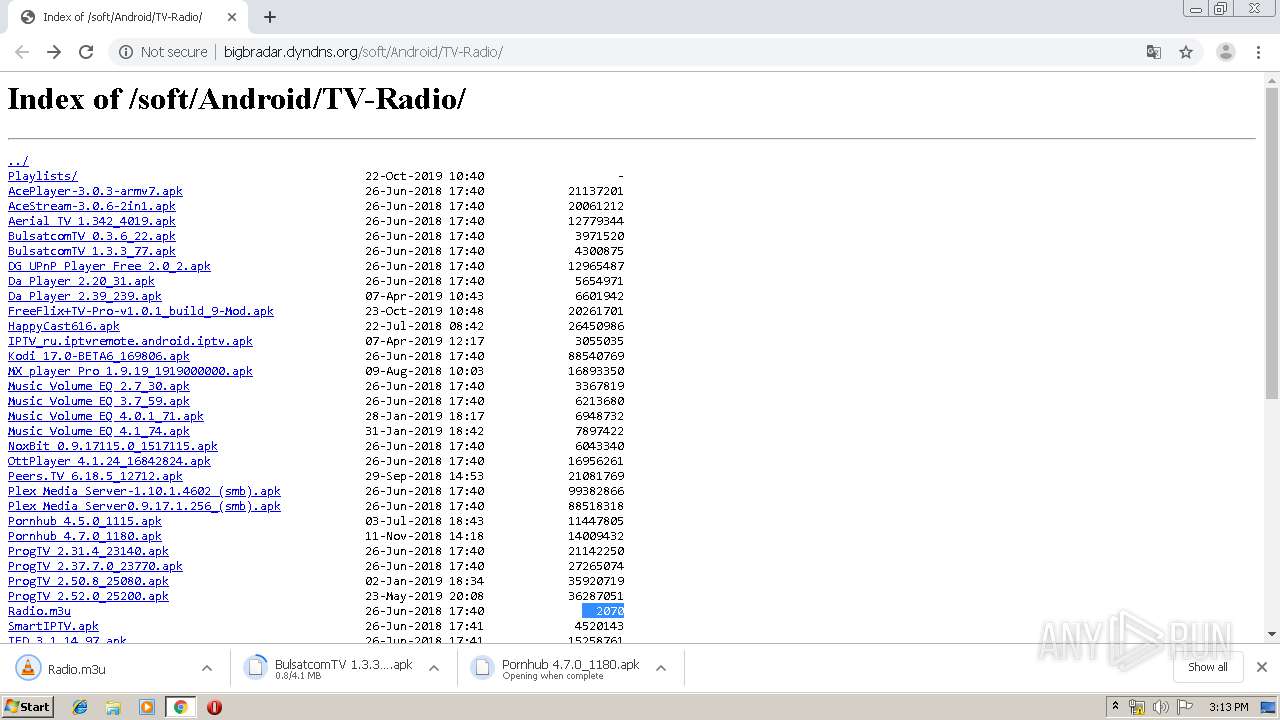
Task: Download FreeFlix+TV-Pro-v1.0.1_build_9-Mod.apk
Action: pos(141,311)
